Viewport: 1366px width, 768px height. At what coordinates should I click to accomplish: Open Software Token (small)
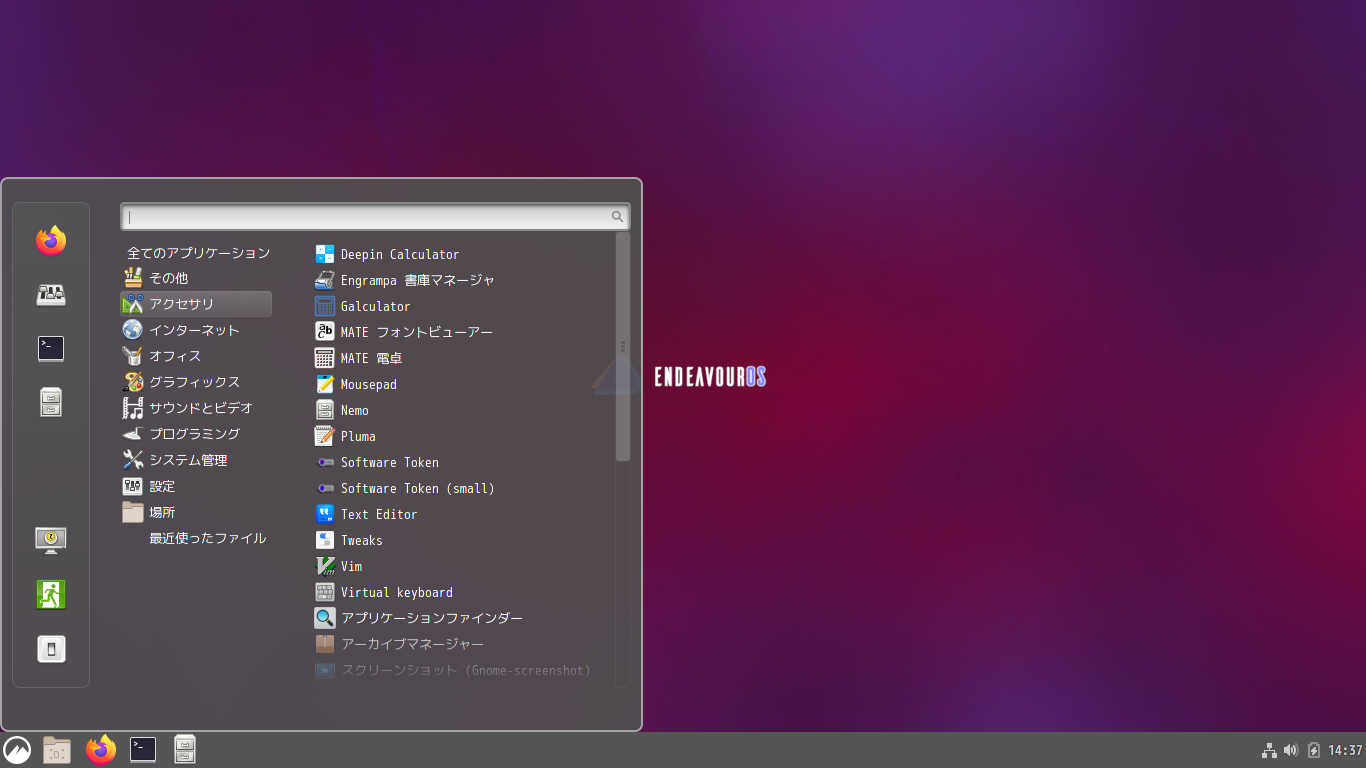point(404,488)
